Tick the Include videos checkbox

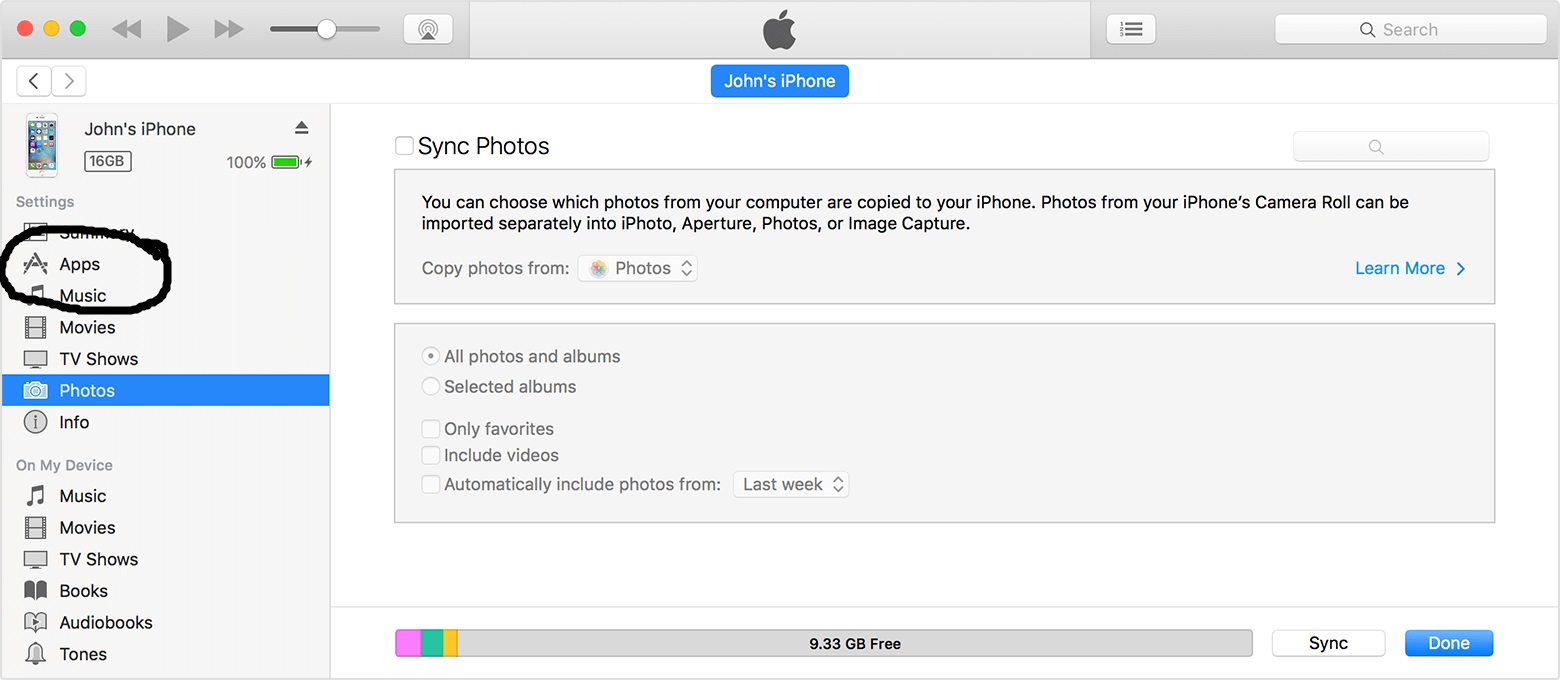tap(431, 455)
